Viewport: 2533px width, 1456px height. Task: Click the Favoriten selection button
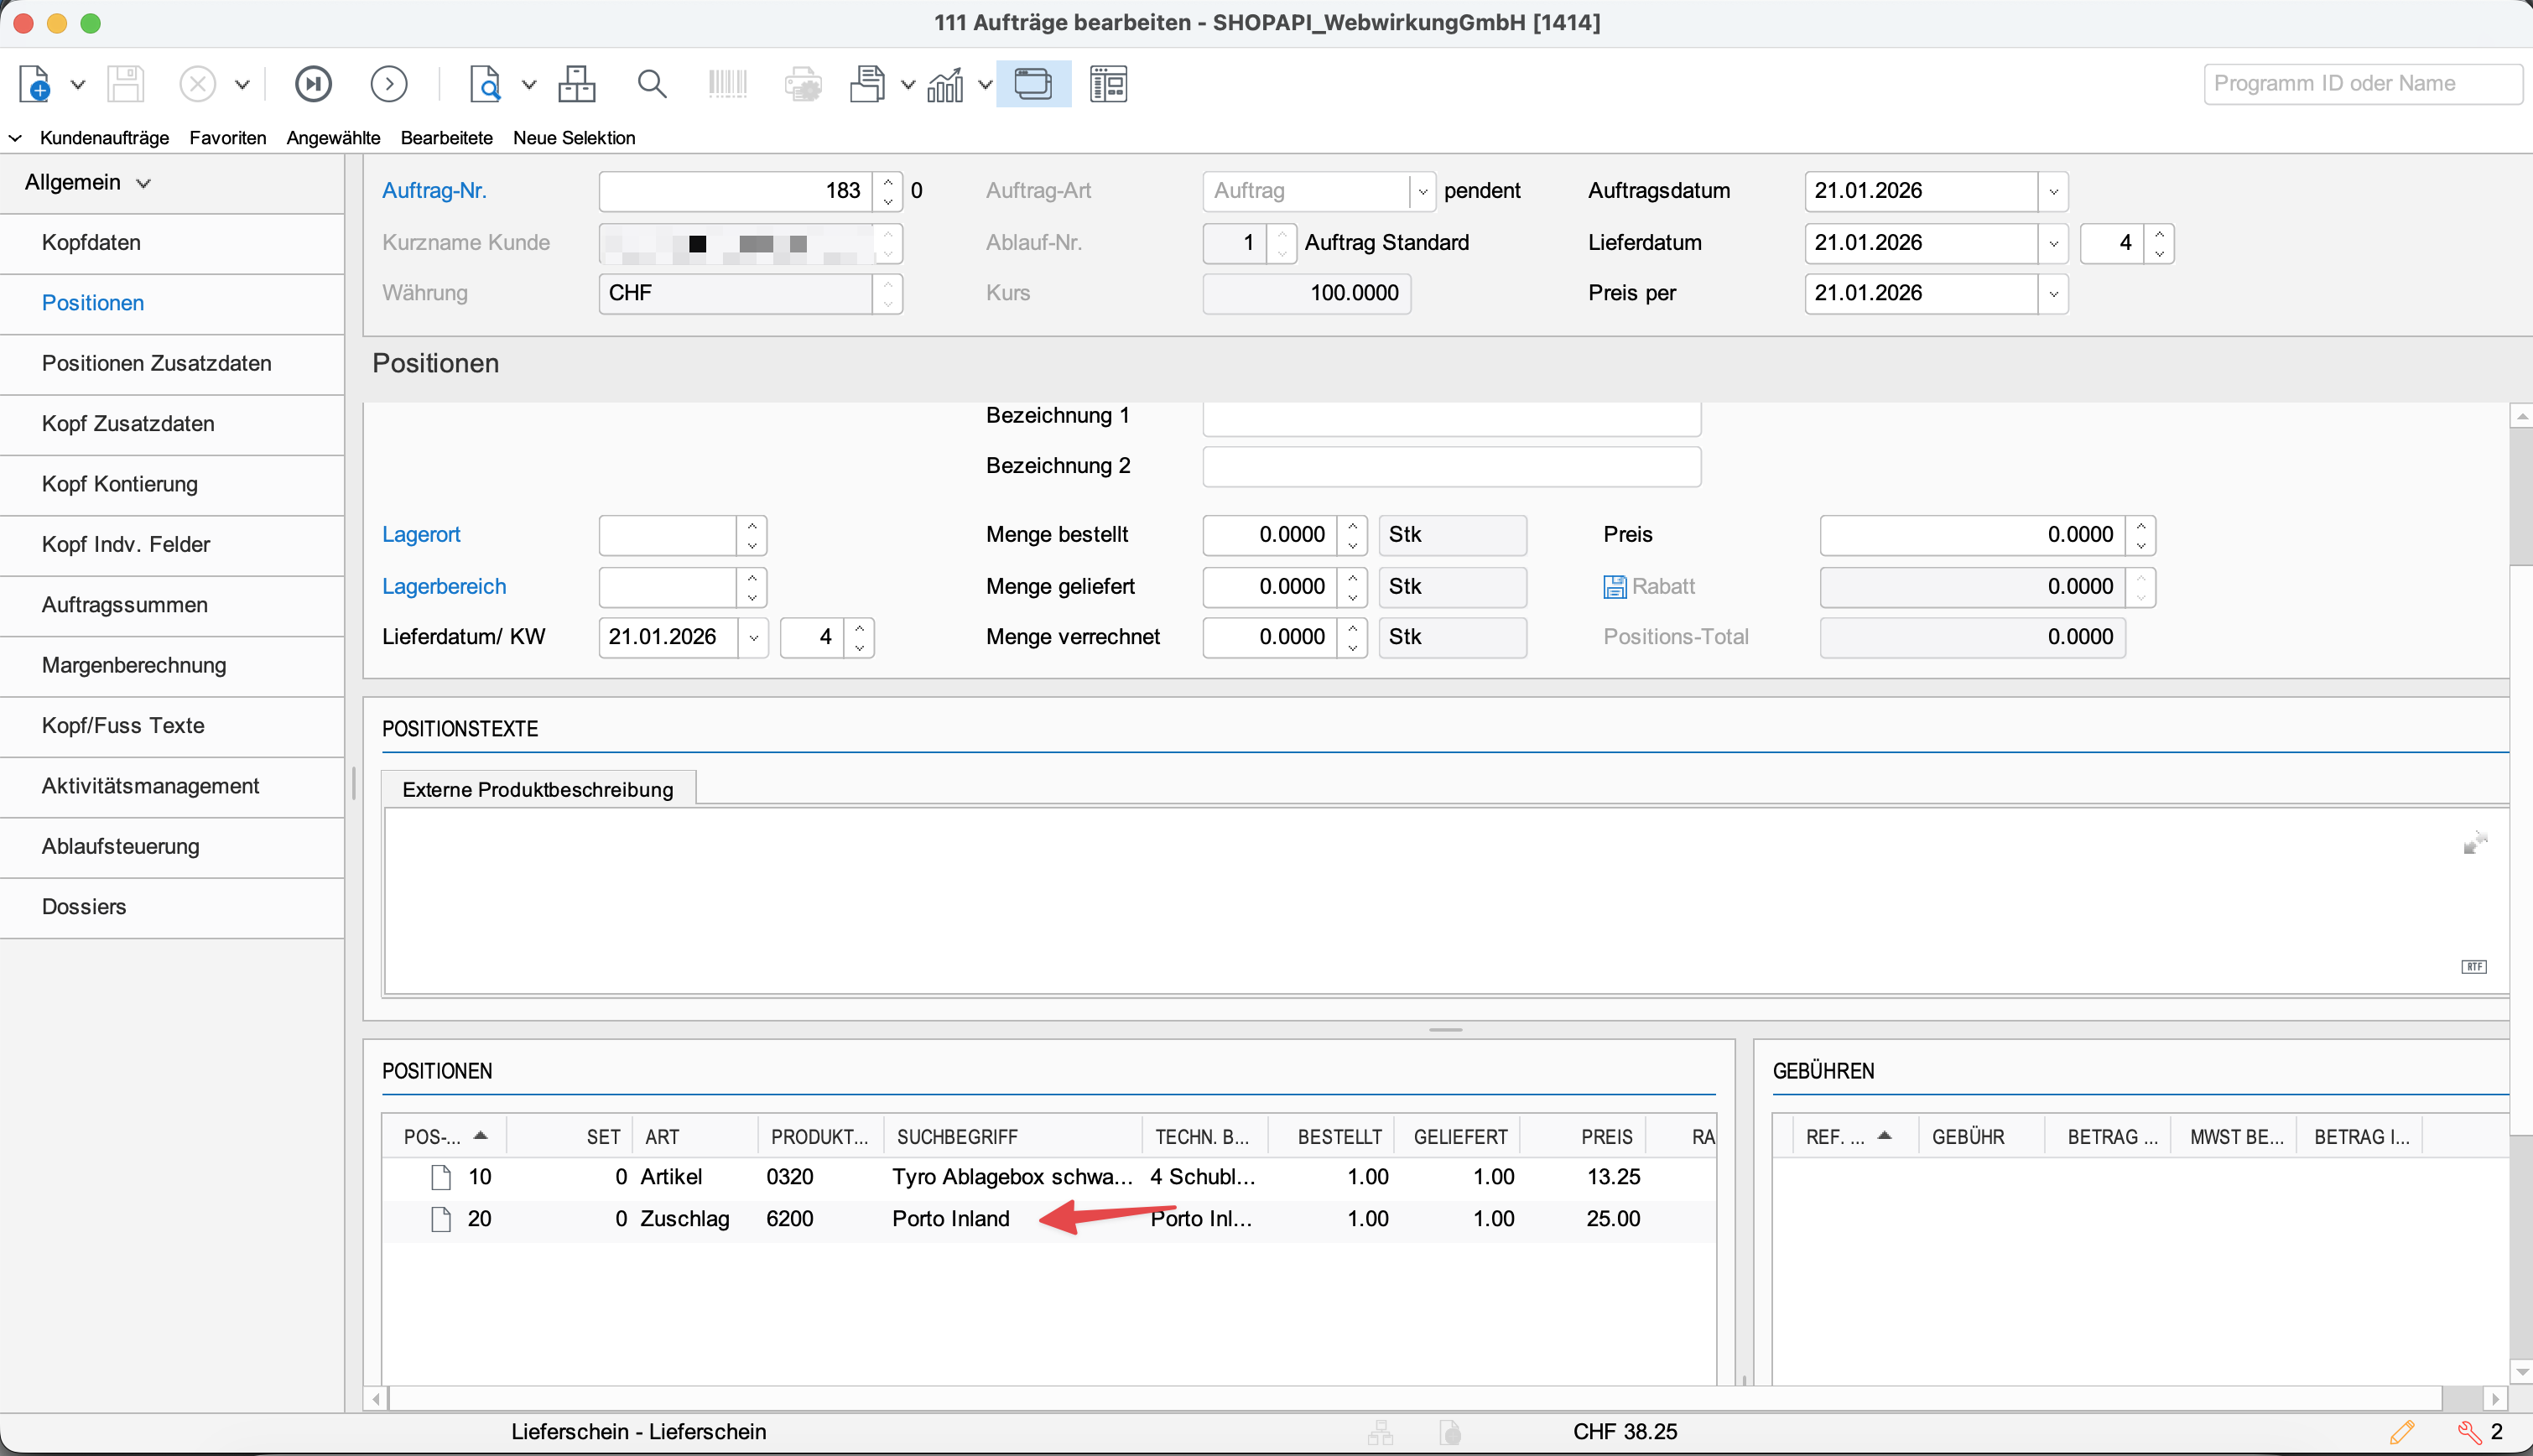(x=227, y=138)
